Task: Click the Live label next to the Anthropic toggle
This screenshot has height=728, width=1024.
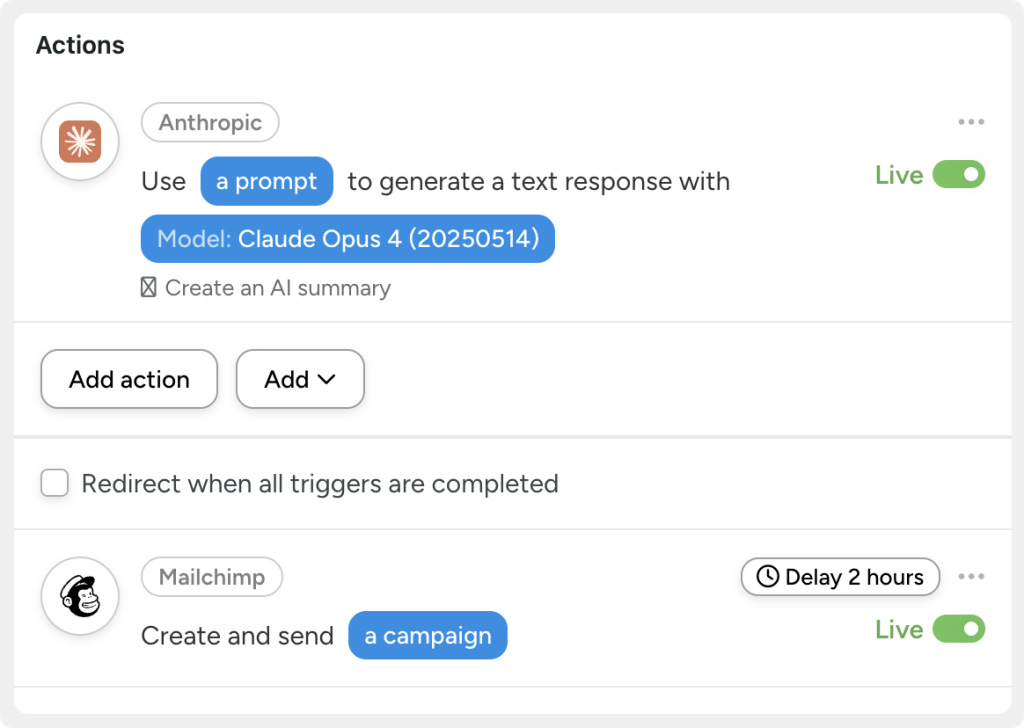Action: tap(901, 174)
